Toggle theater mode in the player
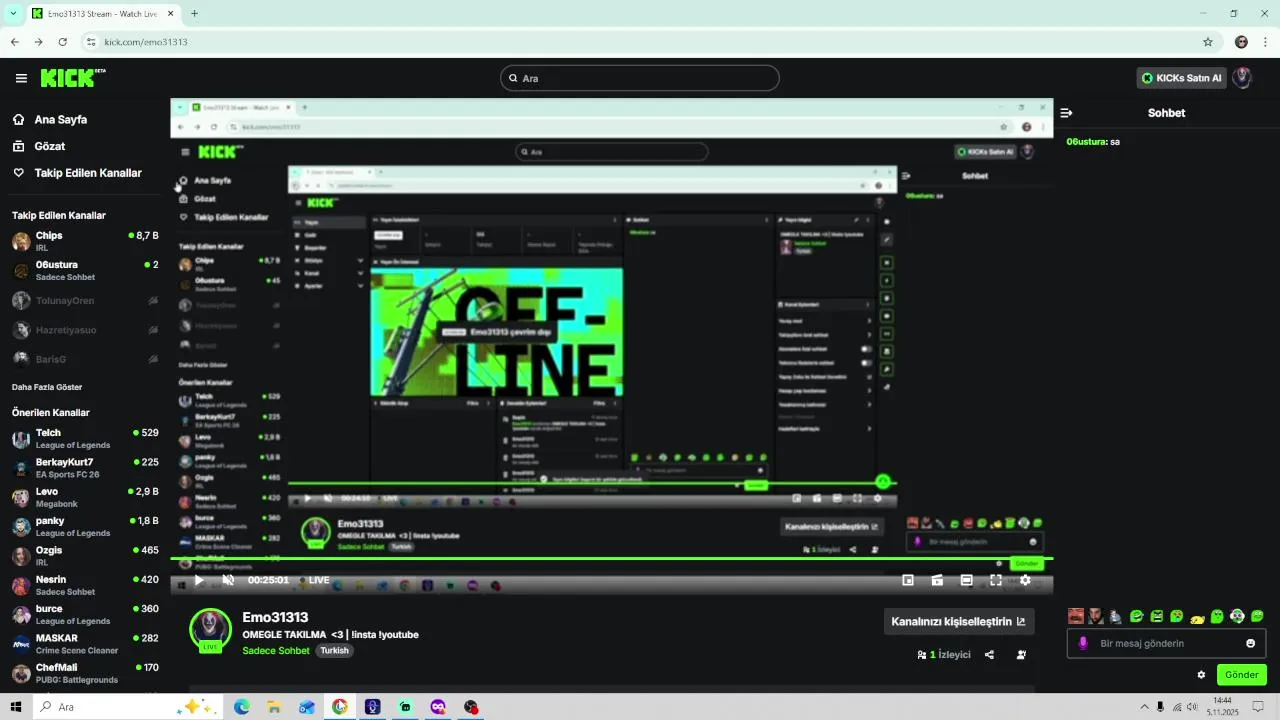 [x=967, y=580]
